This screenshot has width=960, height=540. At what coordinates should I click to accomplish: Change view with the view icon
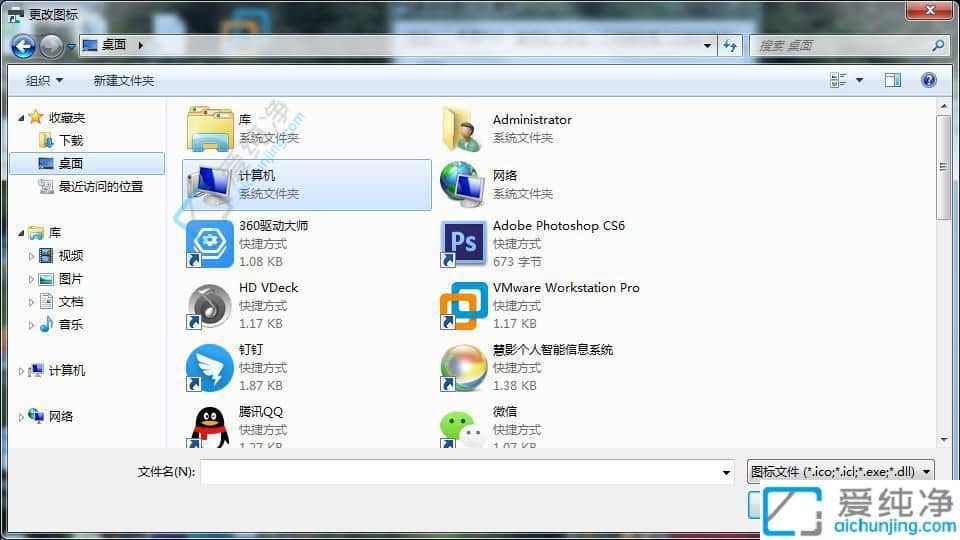pos(838,80)
